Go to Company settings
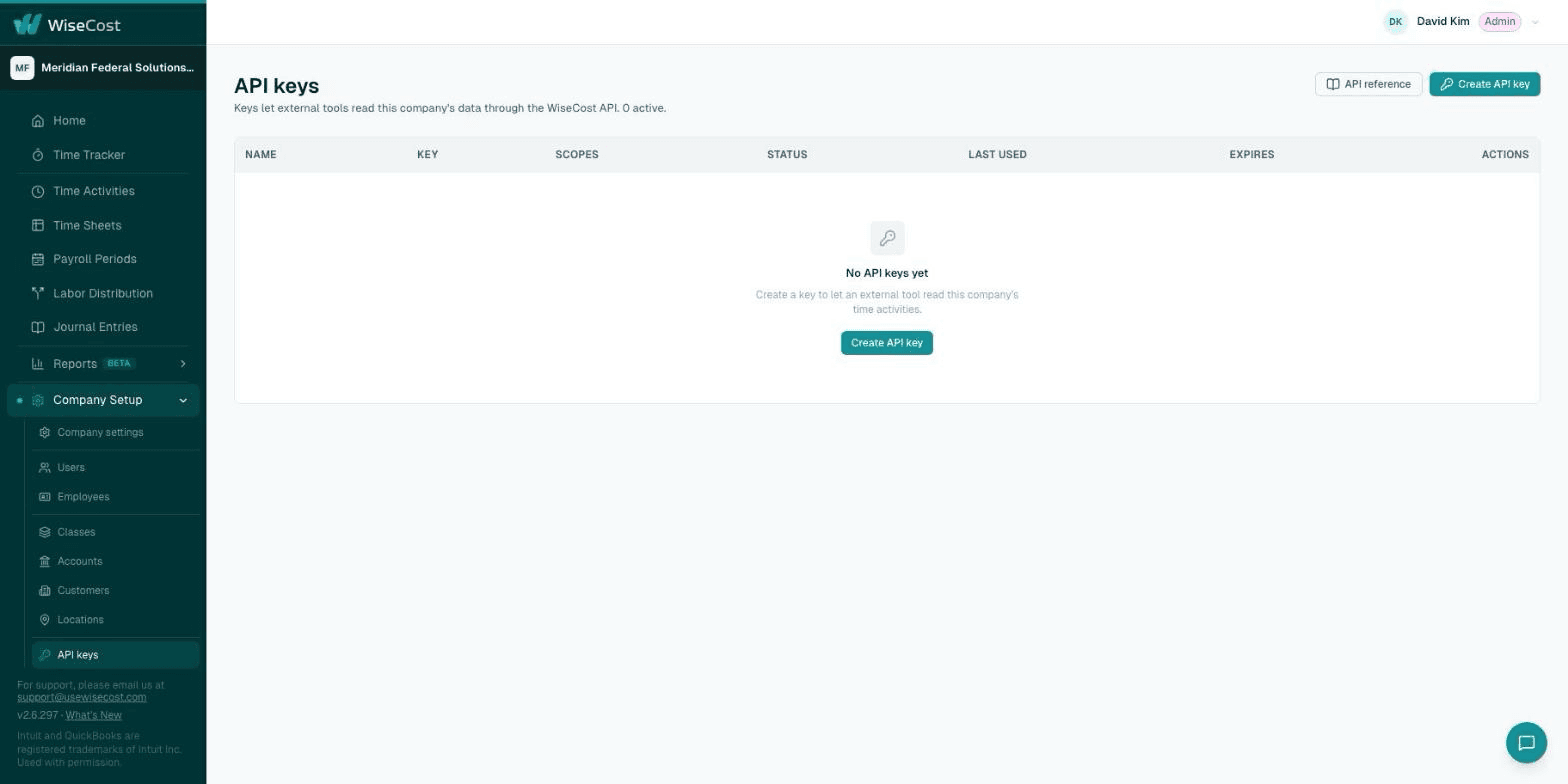This screenshot has height=784, width=1568. click(x=115, y=433)
